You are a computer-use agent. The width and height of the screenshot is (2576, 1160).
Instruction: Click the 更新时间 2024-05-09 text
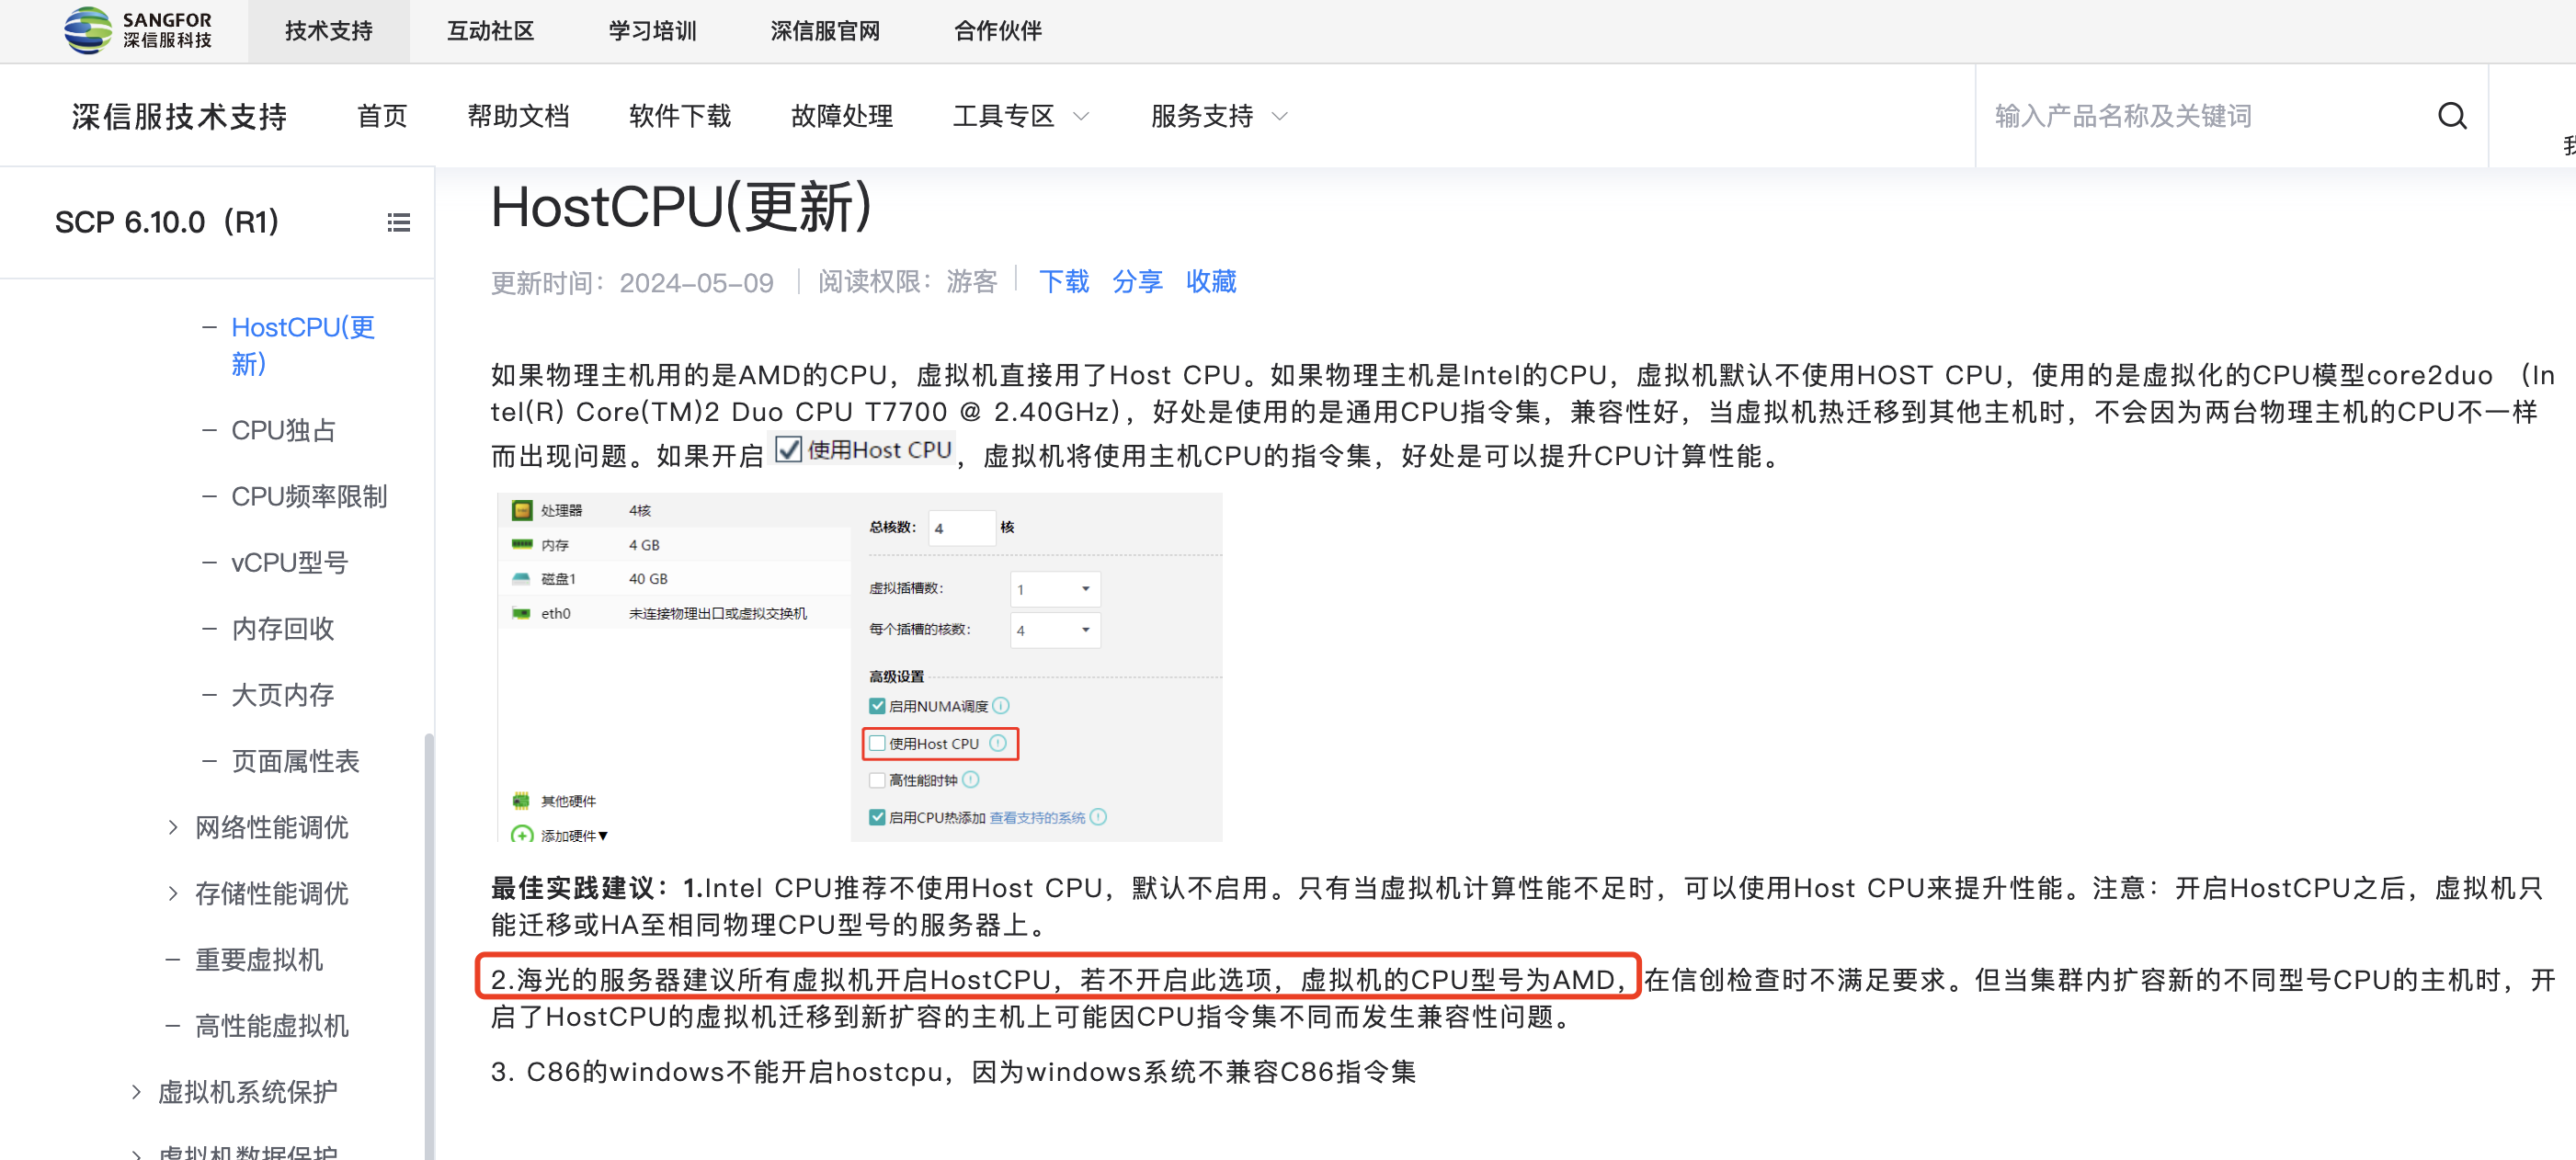[x=632, y=282]
